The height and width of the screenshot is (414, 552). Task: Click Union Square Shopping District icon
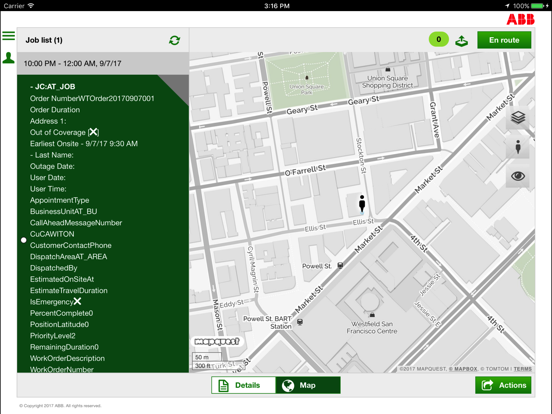tap(388, 70)
